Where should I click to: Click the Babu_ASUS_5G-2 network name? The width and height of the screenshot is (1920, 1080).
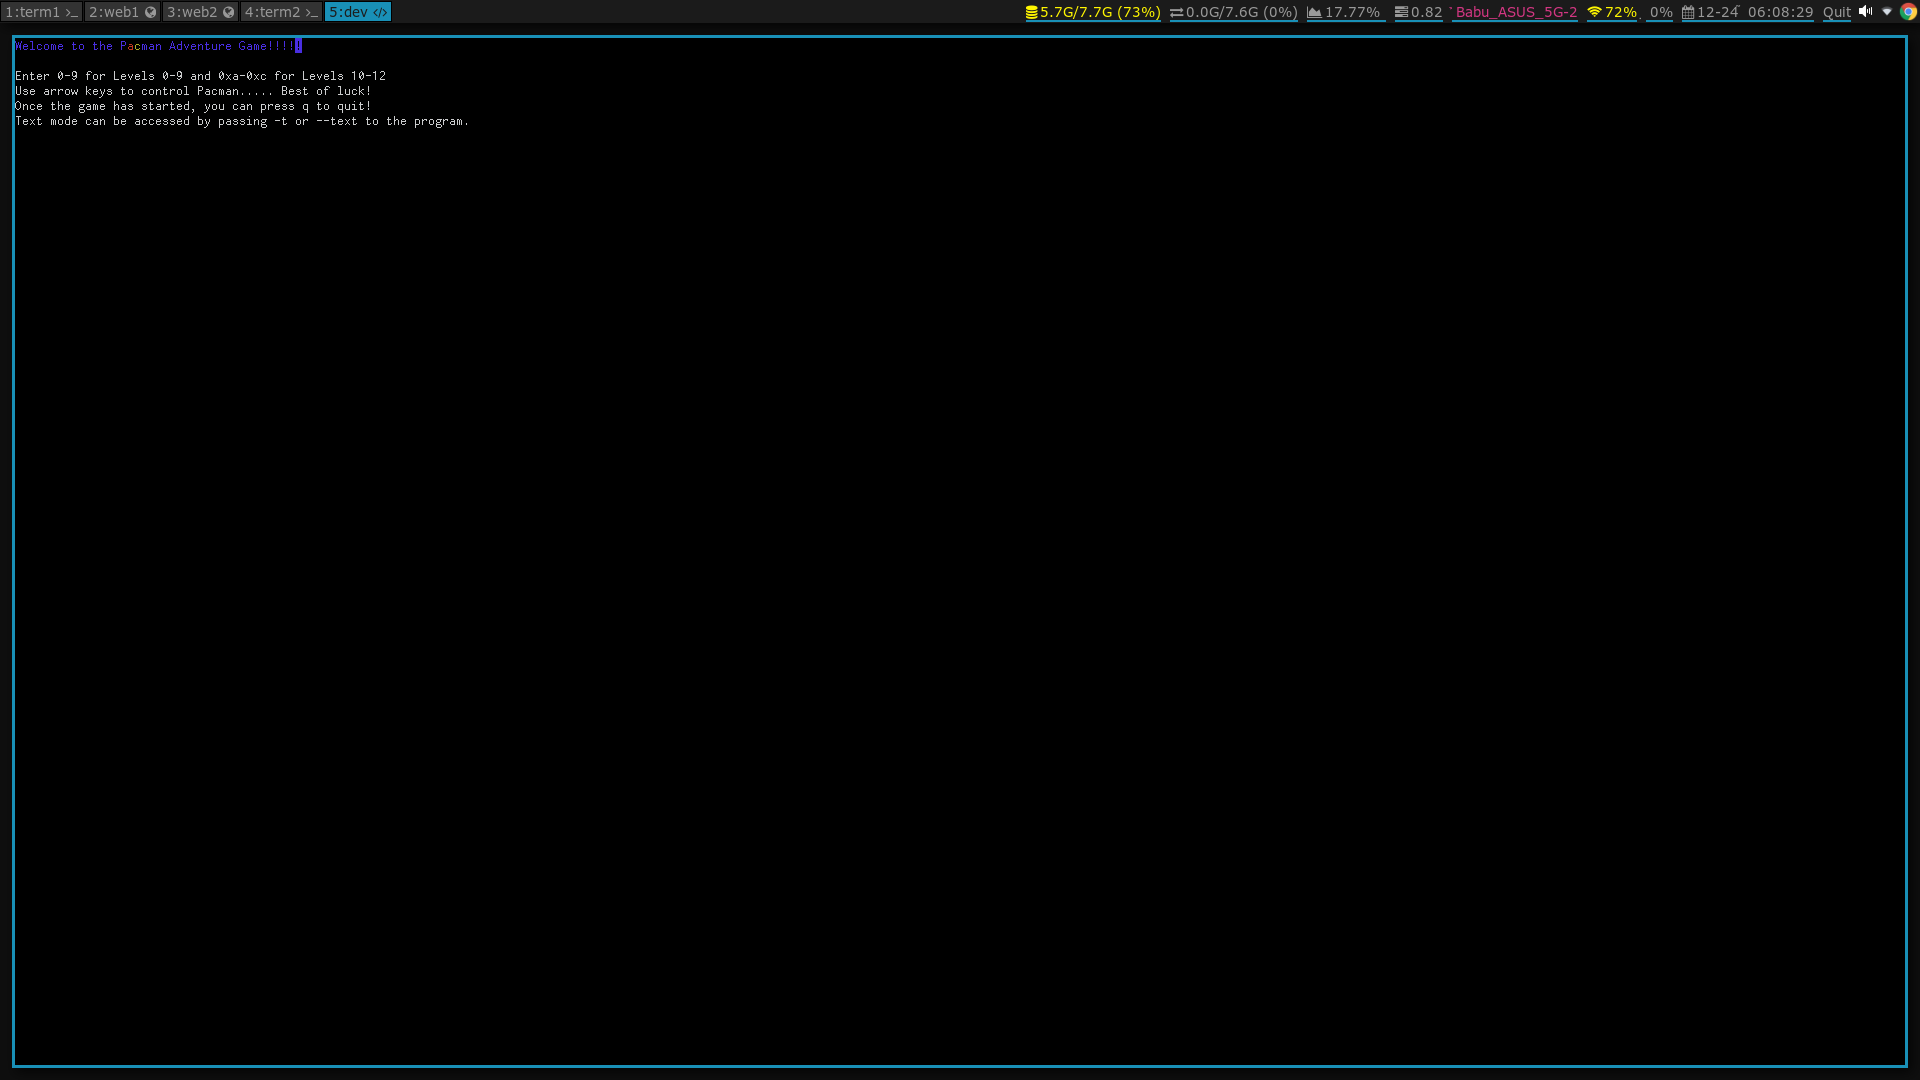(x=1513, y=12)
